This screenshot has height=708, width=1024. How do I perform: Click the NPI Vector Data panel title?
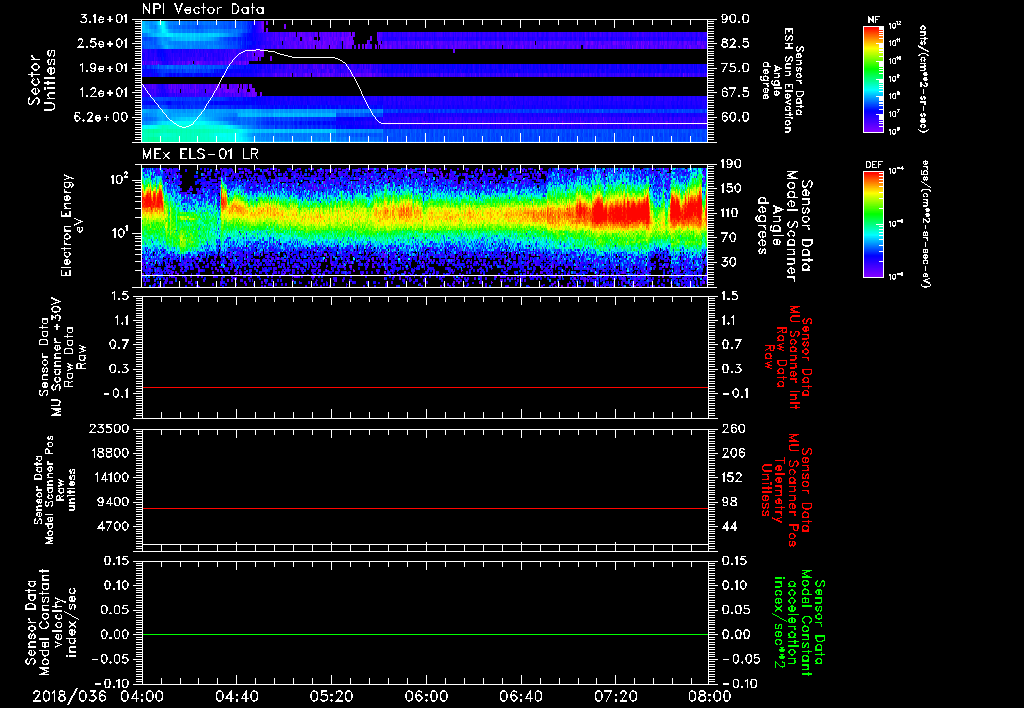203,9
